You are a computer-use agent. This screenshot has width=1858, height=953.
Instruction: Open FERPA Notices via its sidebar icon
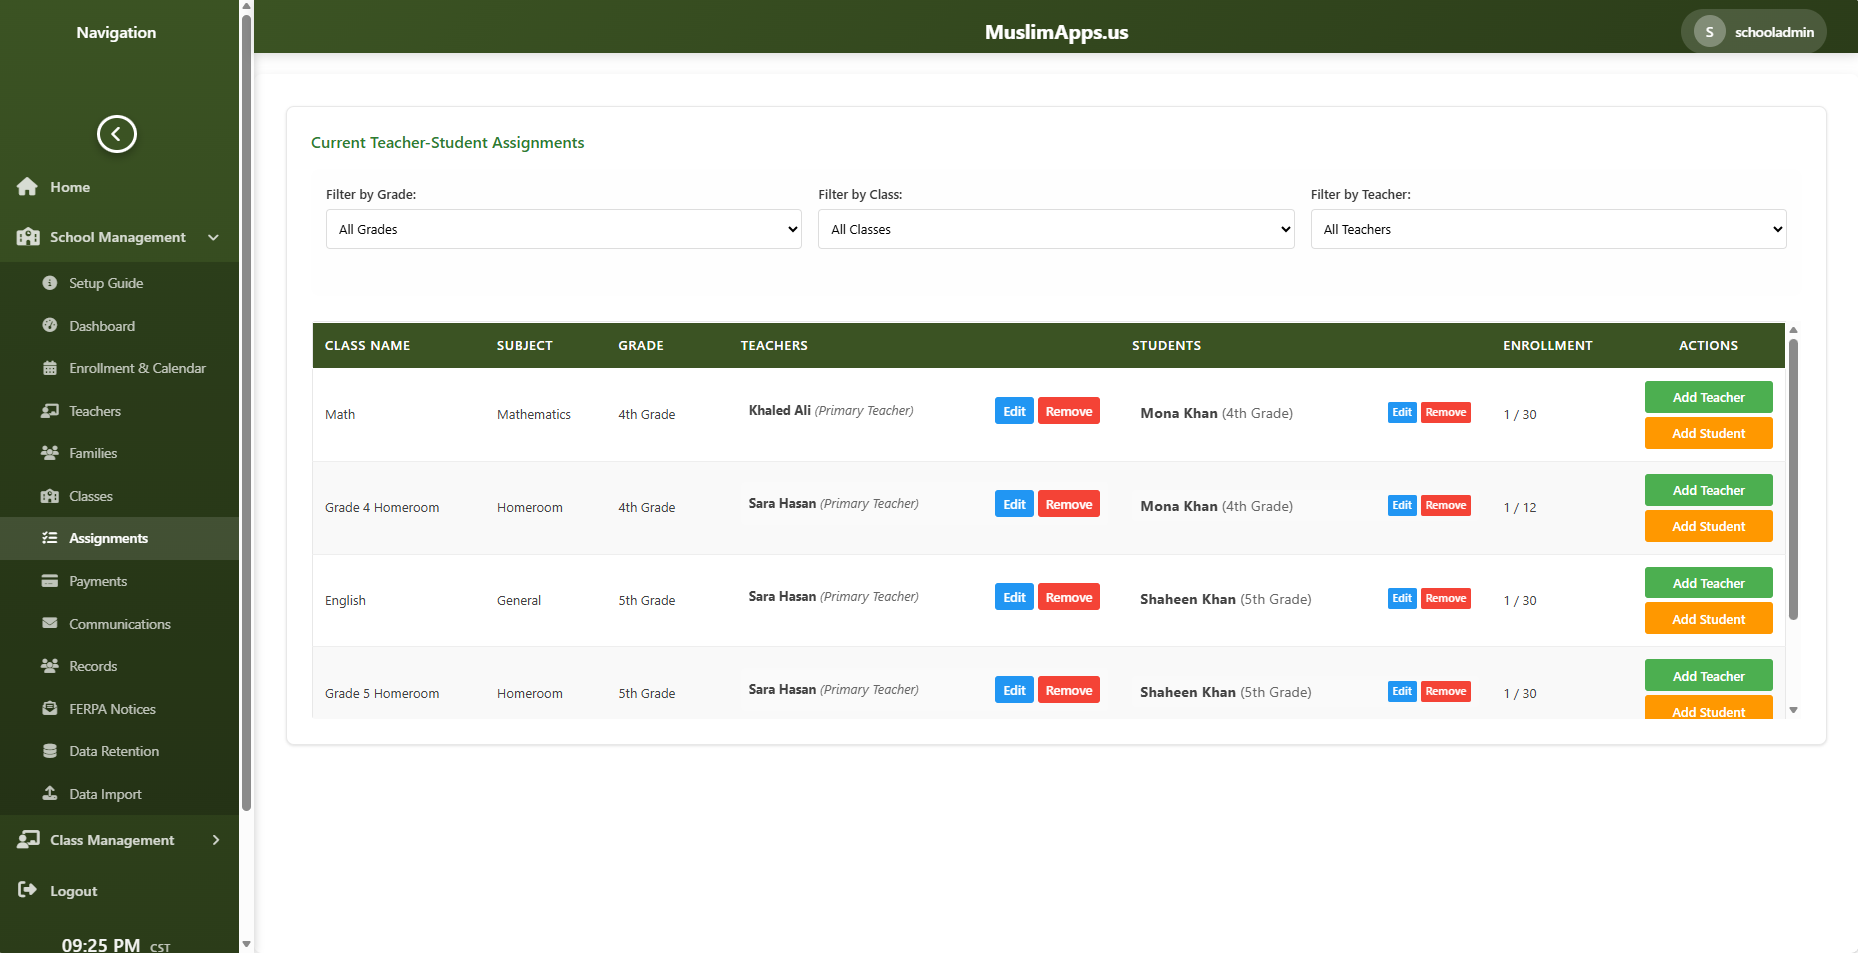coord(49,708)
